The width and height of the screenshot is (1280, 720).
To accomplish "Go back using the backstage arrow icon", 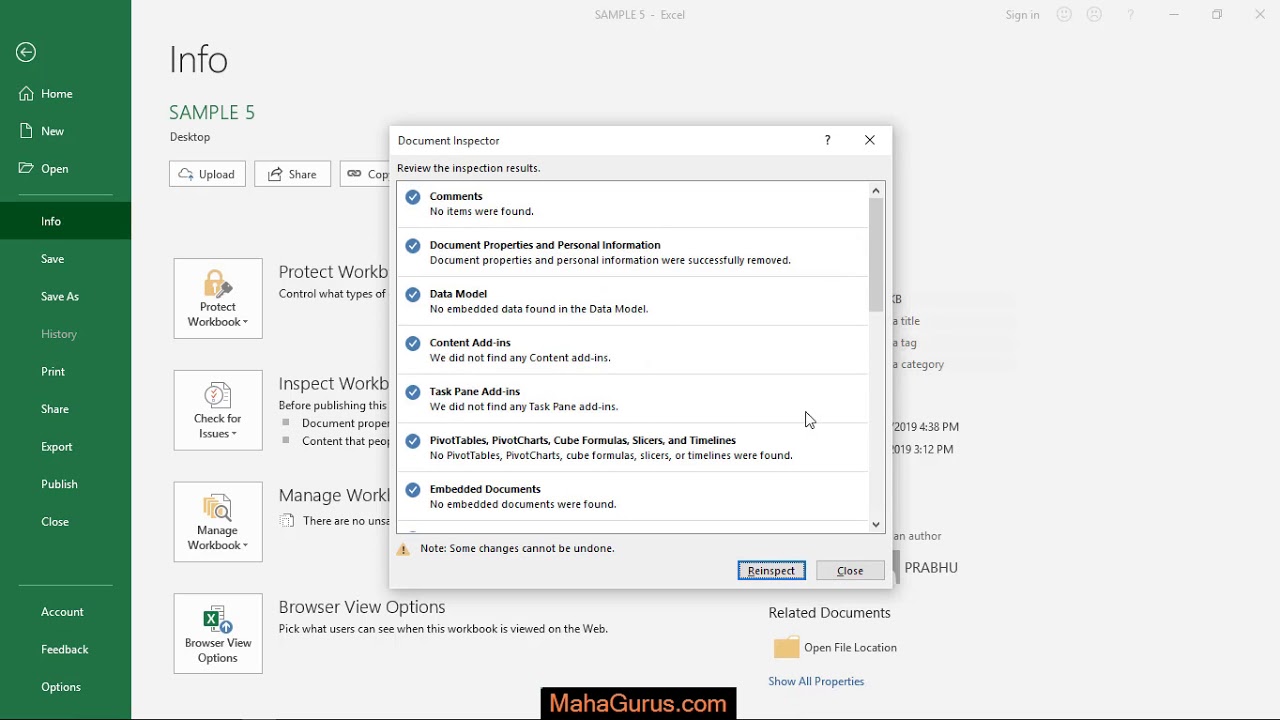I will click(x=26, y=52).
